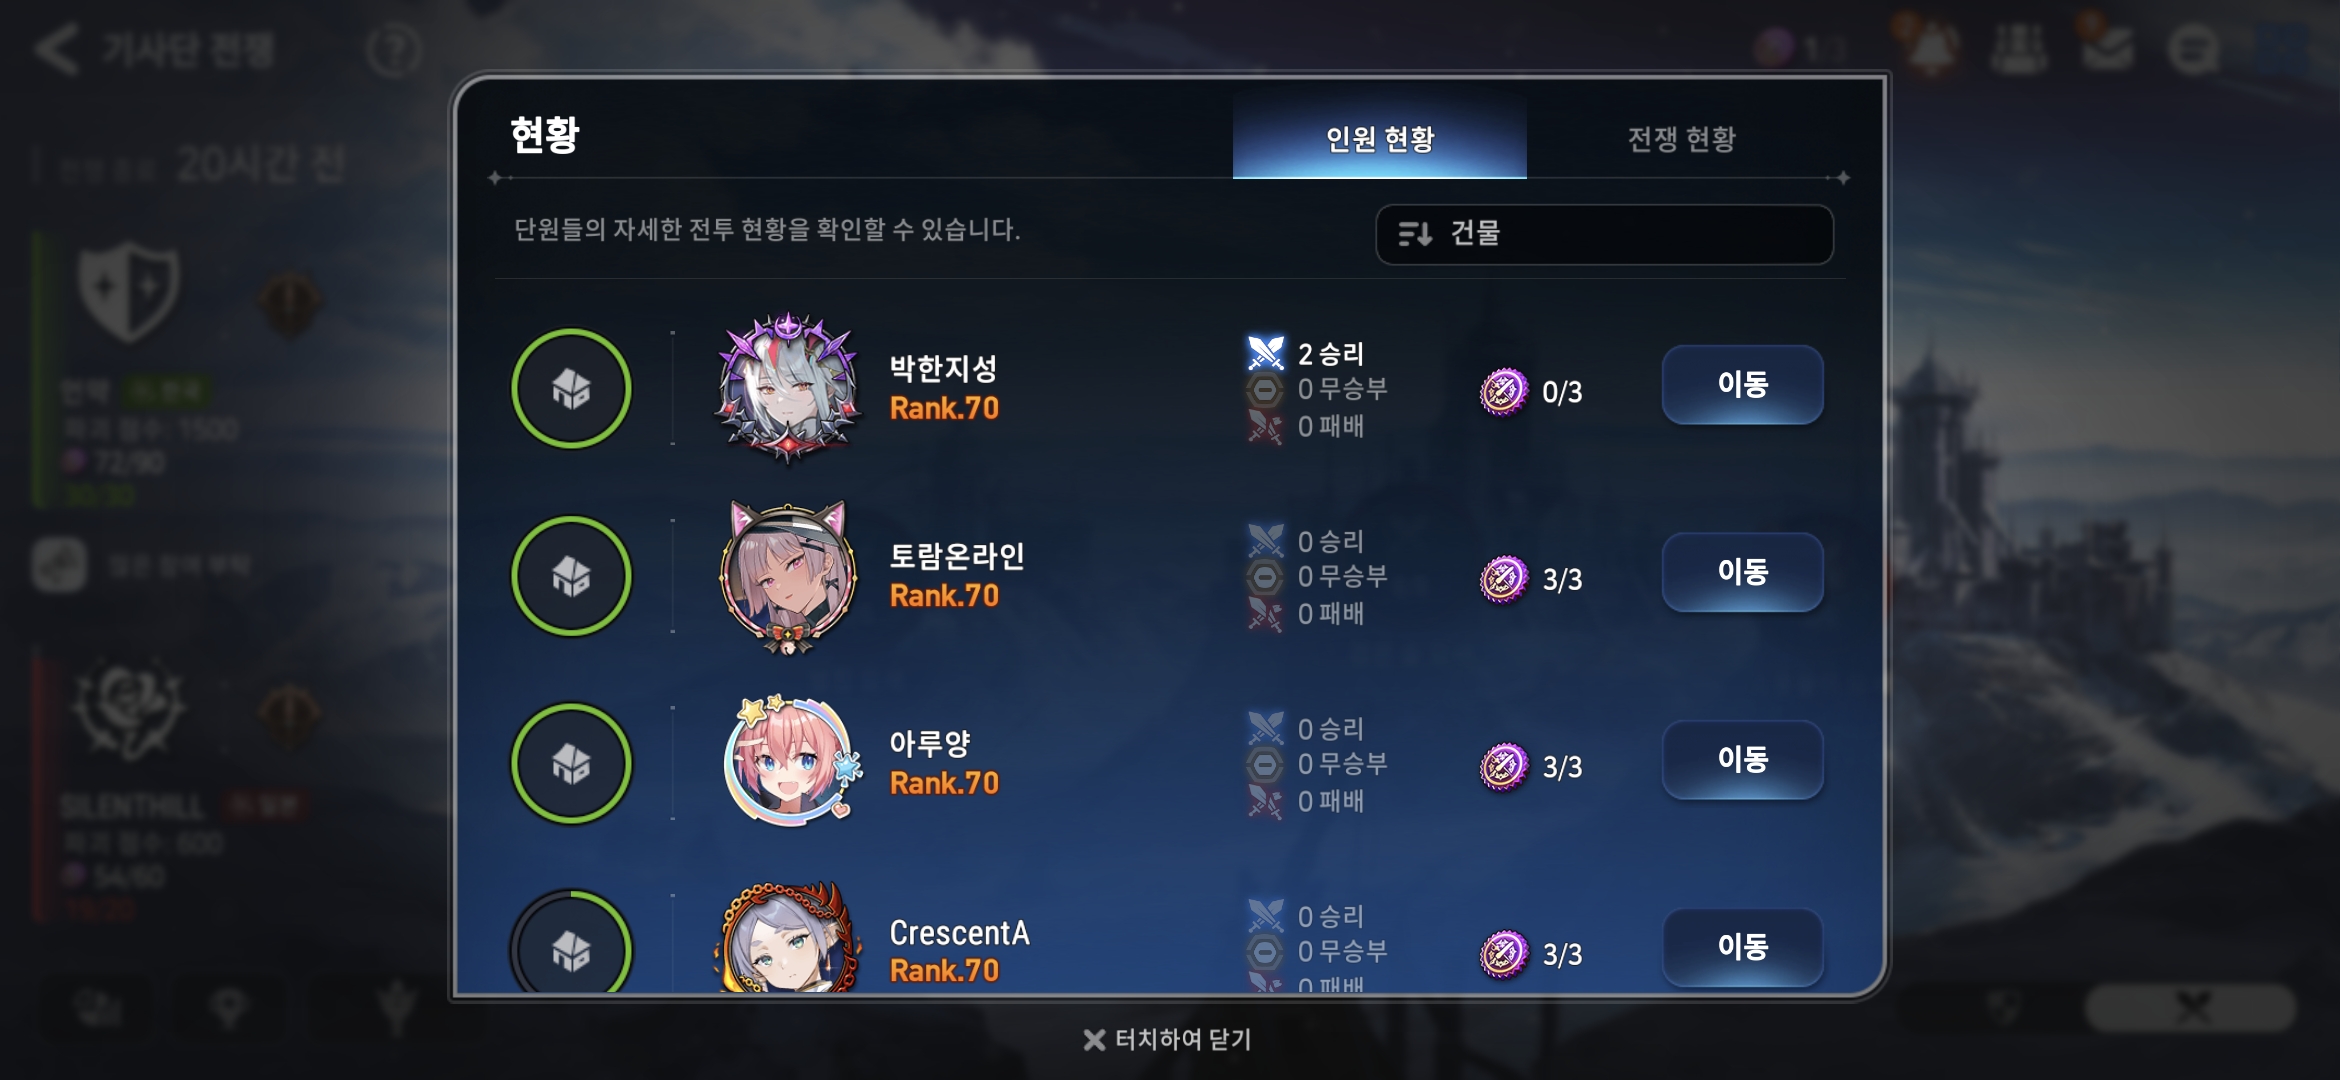Click 이동 button for 아루양
This screenshot has height=1080, width=2340.
click(1742, 760)
